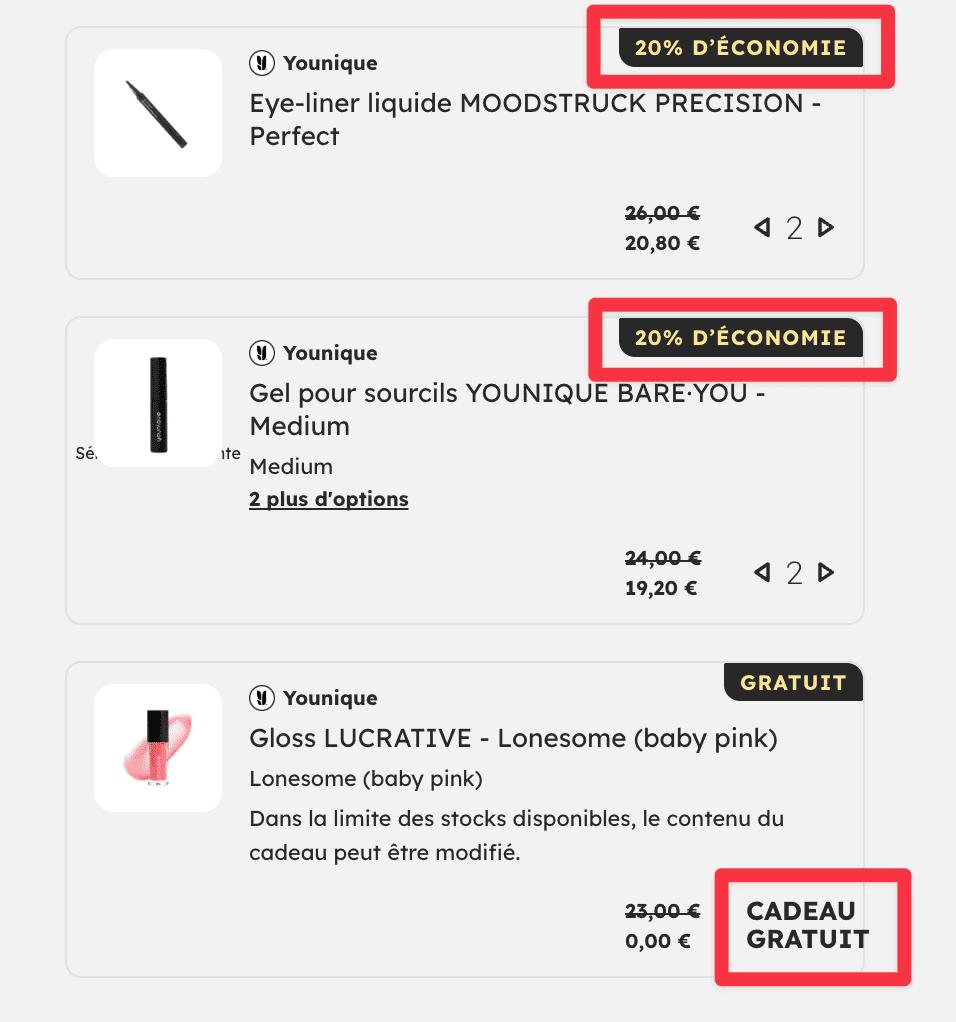Click the Younique logo icon in Gel sourcils card

261,353
